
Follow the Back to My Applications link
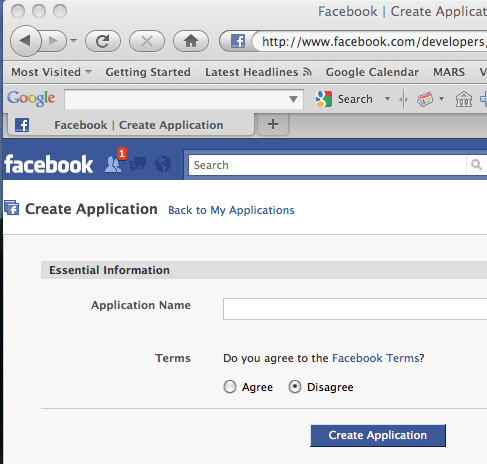pyautogui.click(x=231, y=210)
